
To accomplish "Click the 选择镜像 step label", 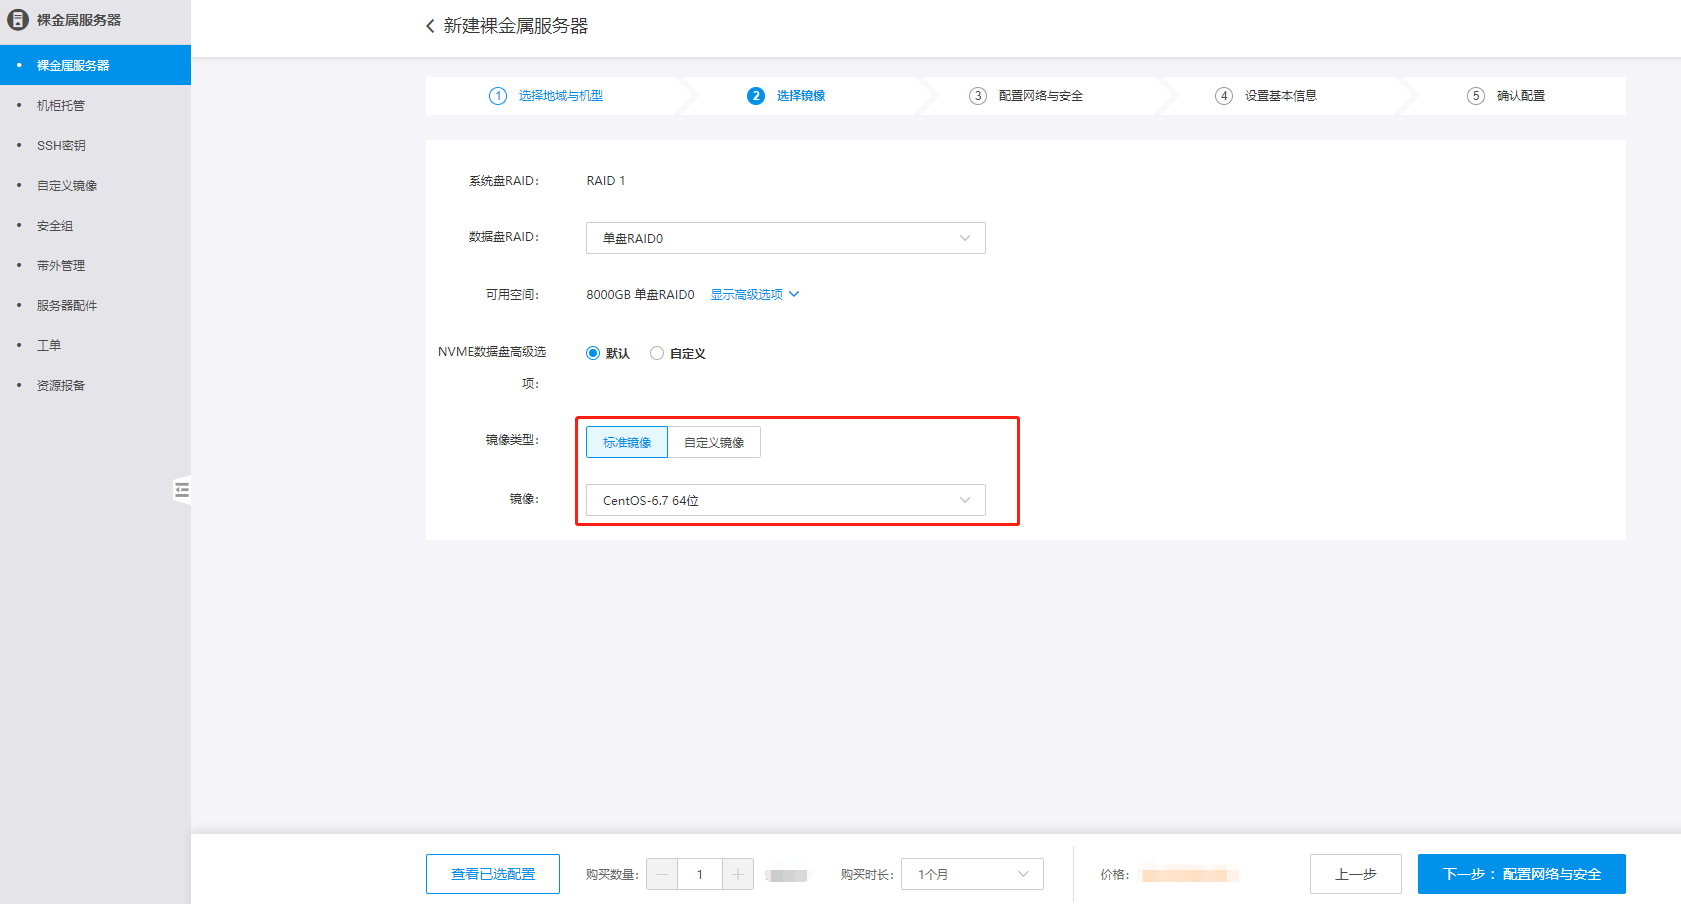I will [x=801, y=96].
